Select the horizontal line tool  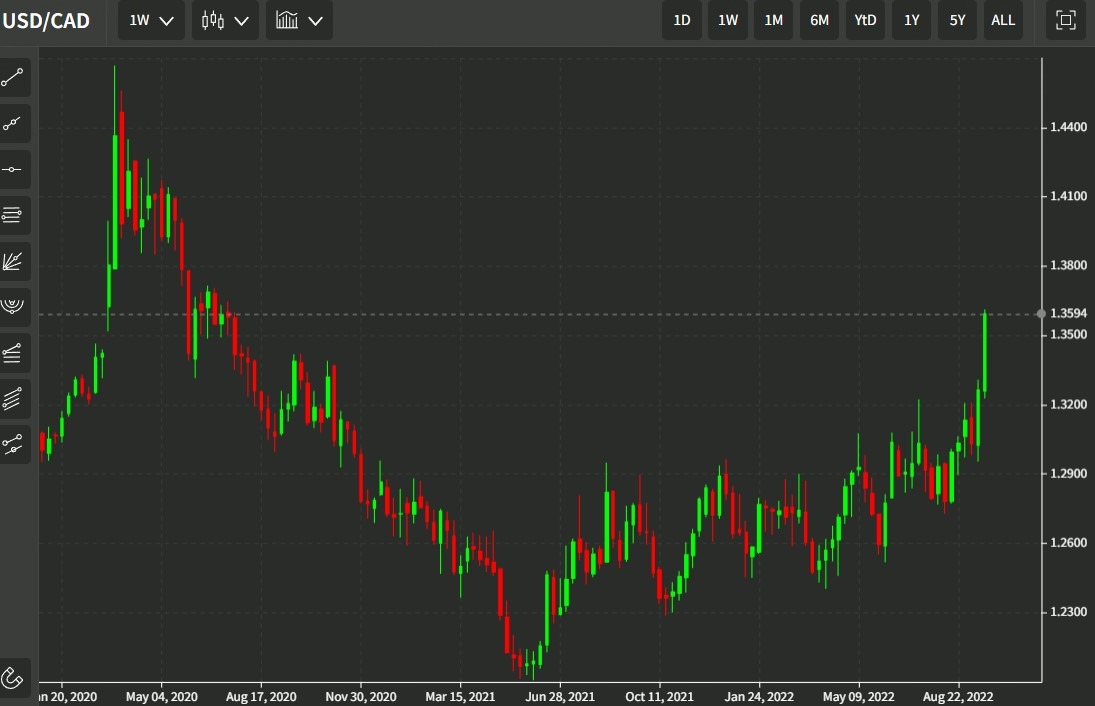pyautogui.click(x=13, y=170)
